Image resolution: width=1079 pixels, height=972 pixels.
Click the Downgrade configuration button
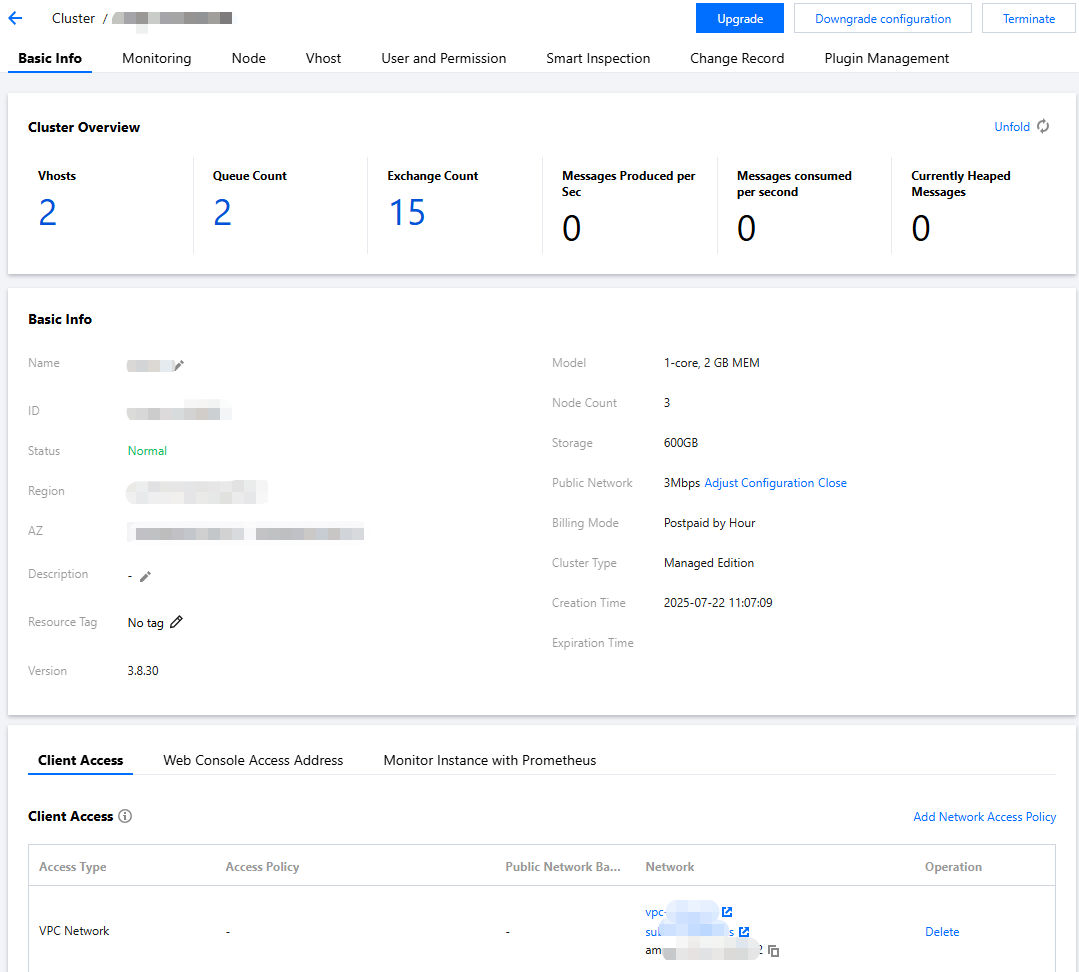(x=882, y=19)
